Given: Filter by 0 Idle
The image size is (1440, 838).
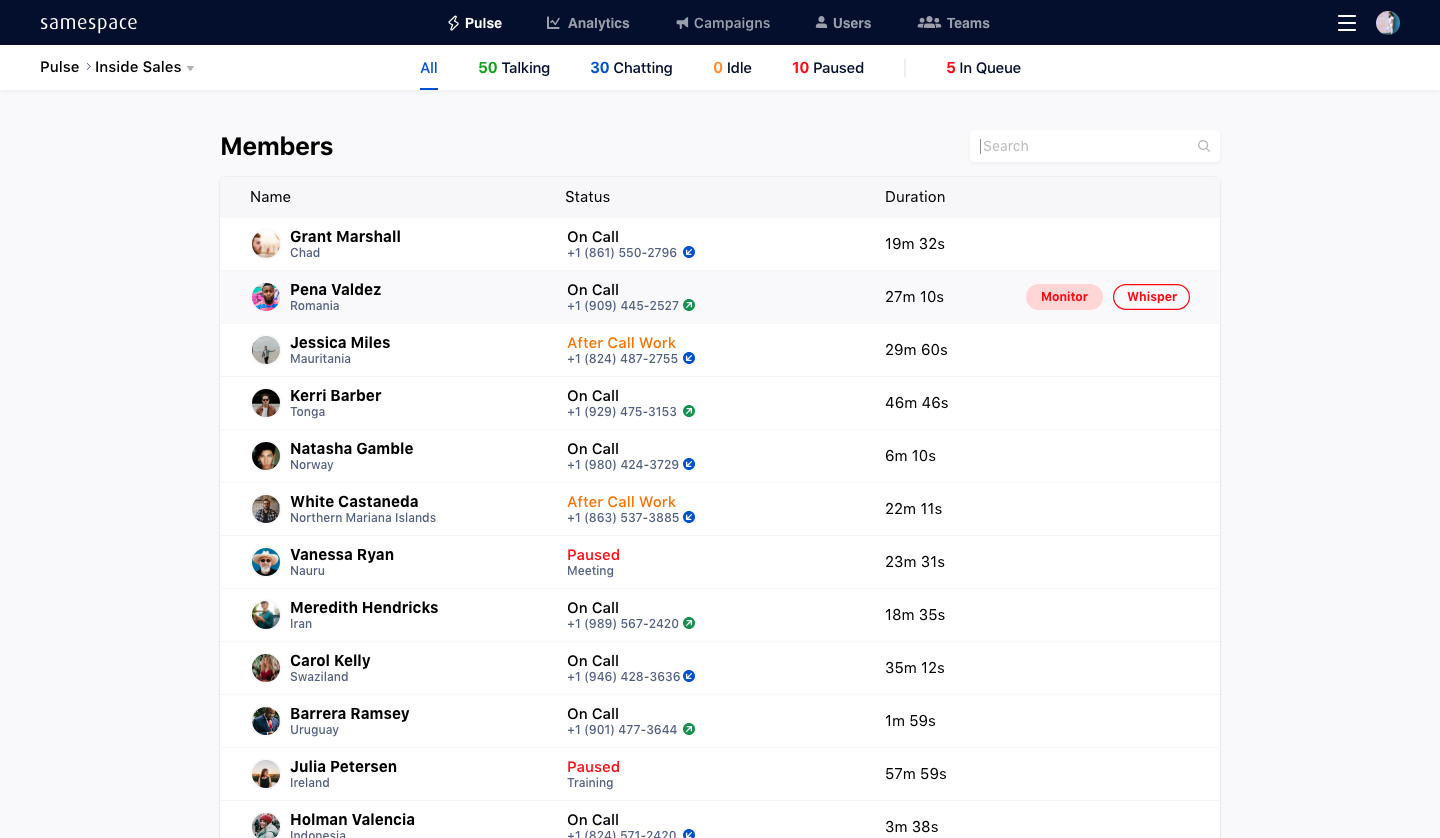Looking at the screenshot, I should [732, 68].
